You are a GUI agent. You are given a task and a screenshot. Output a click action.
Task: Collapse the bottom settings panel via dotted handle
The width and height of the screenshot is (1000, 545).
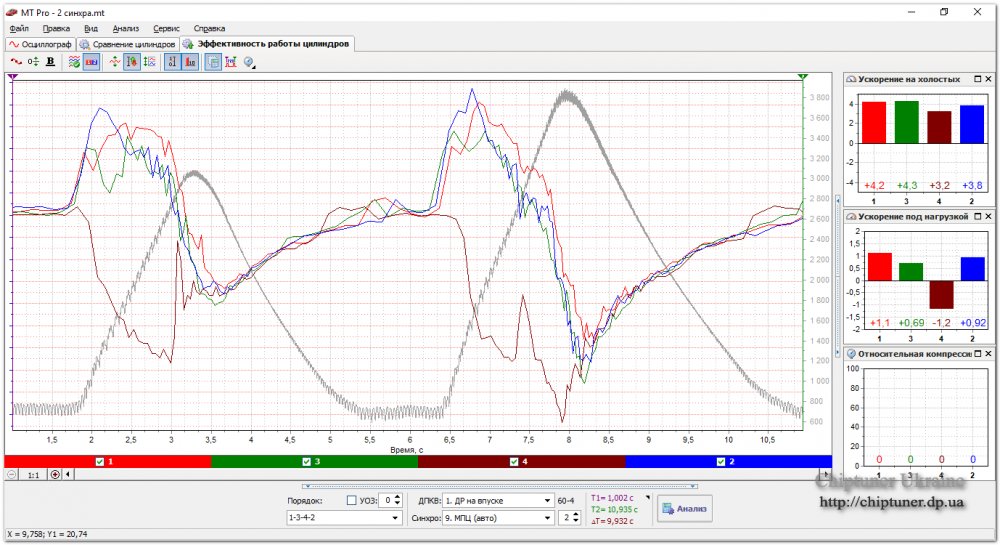499,486
